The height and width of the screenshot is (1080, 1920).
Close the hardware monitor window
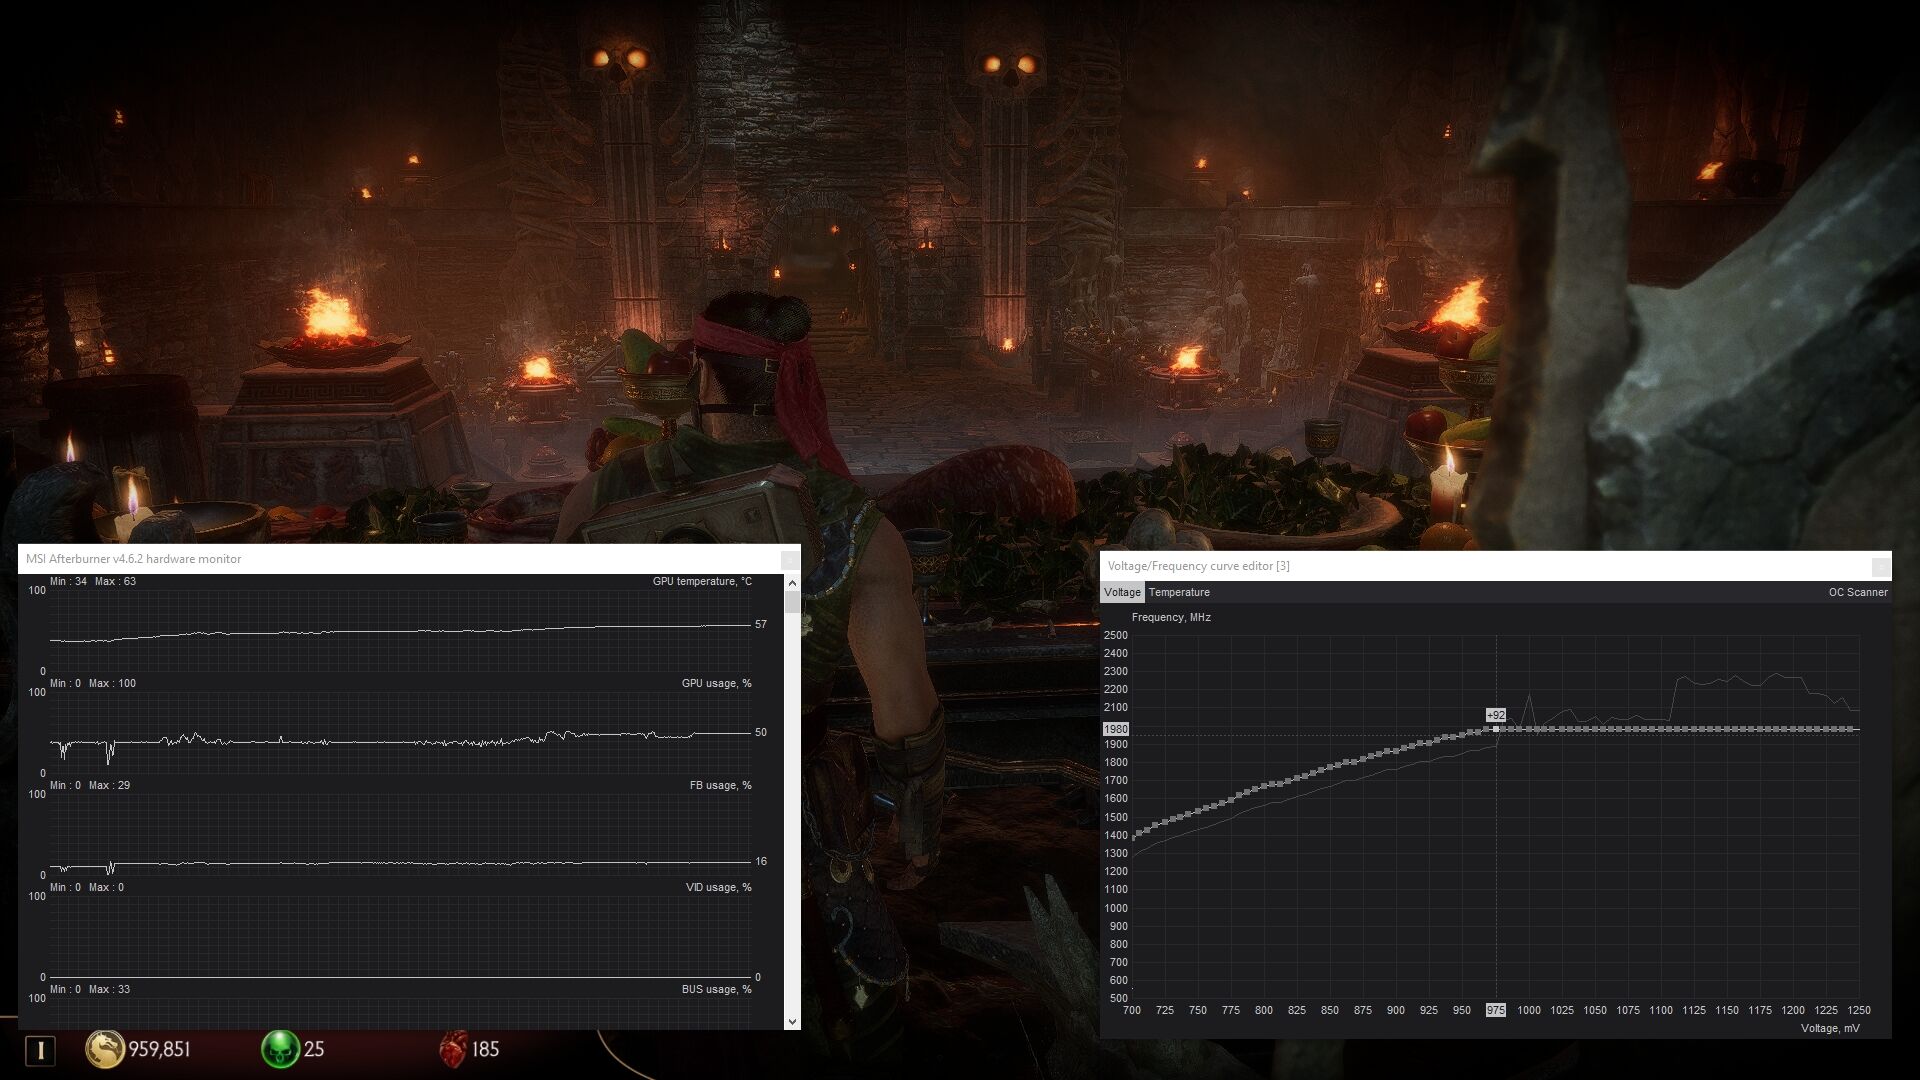(789, 559)
